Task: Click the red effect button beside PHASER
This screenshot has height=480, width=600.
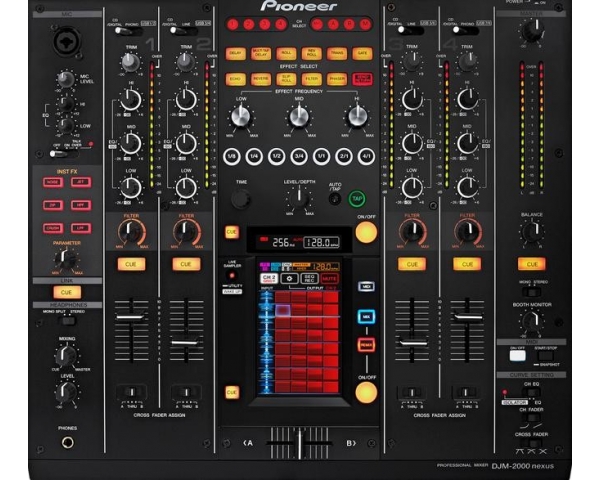Action: click(362, 79)
